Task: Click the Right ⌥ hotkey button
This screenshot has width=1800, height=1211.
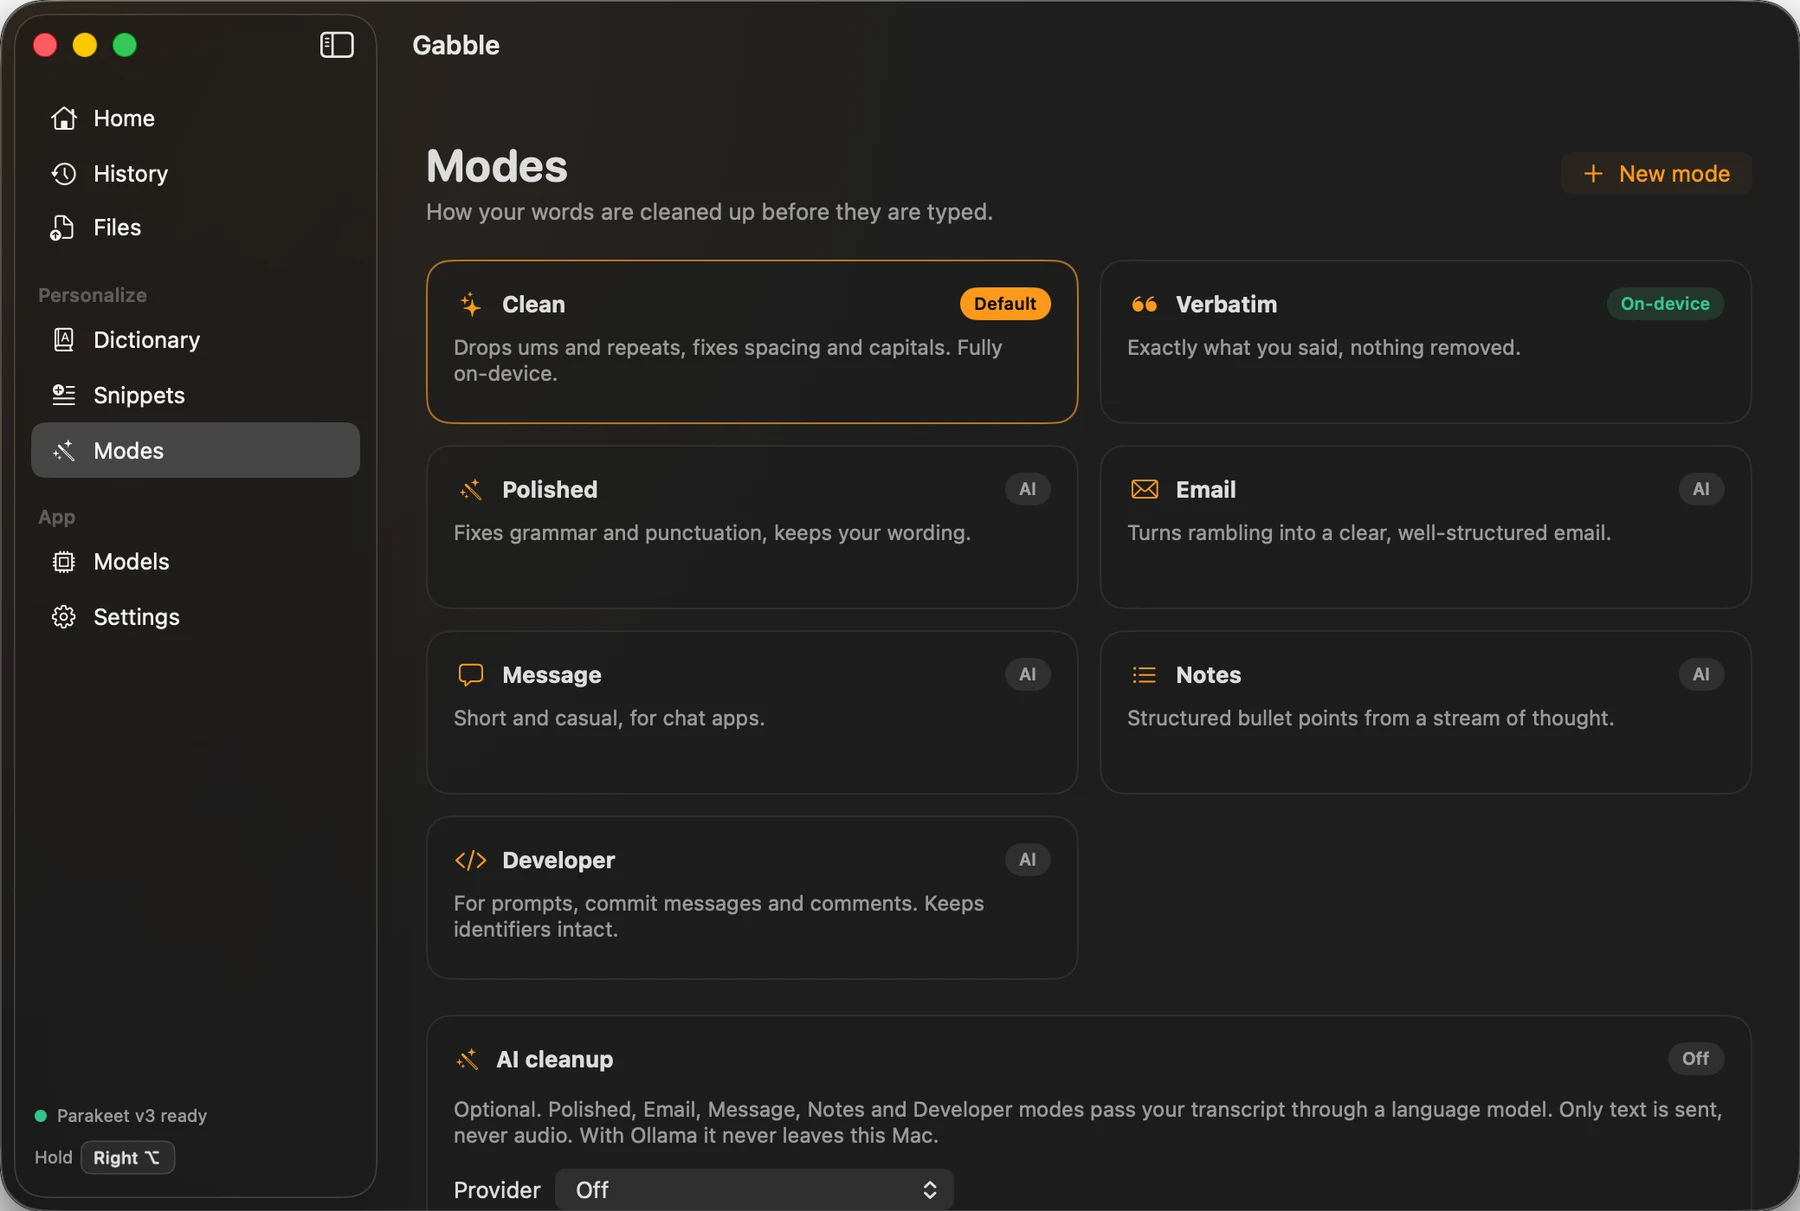Action: tap(127, 1157)
